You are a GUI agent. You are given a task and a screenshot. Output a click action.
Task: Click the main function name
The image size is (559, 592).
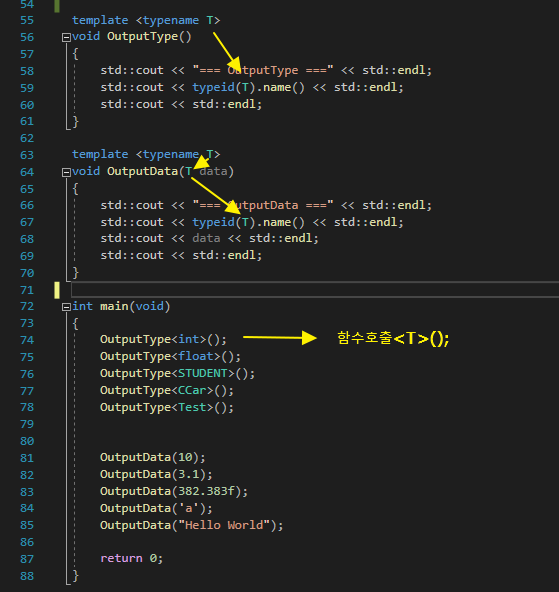(x=114, y=306)
